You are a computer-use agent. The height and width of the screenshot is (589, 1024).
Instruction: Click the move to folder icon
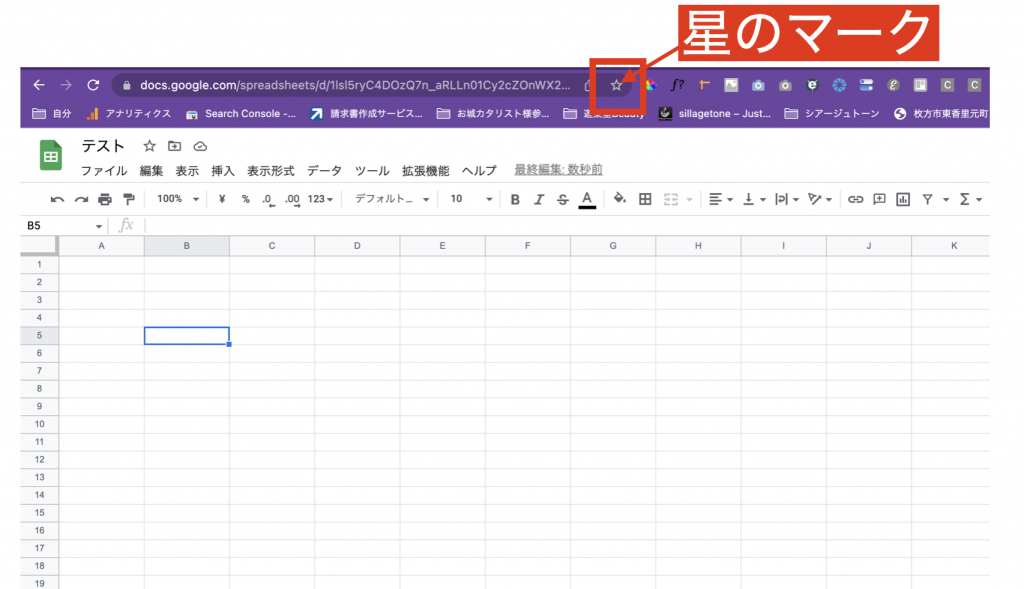click(x=174, y=146)
